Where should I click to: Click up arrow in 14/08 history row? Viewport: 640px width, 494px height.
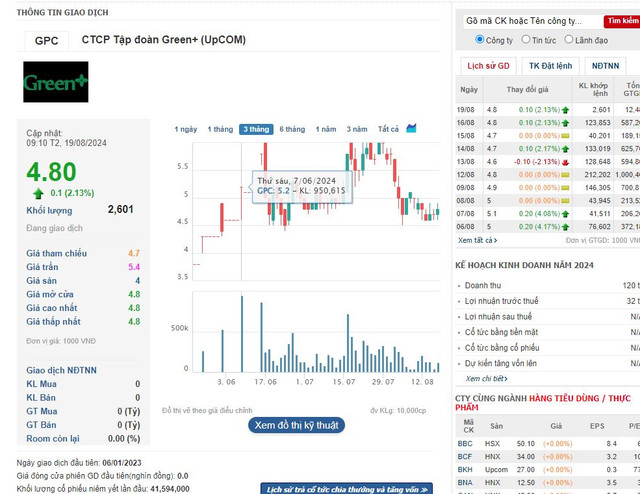tap(565, 149)
